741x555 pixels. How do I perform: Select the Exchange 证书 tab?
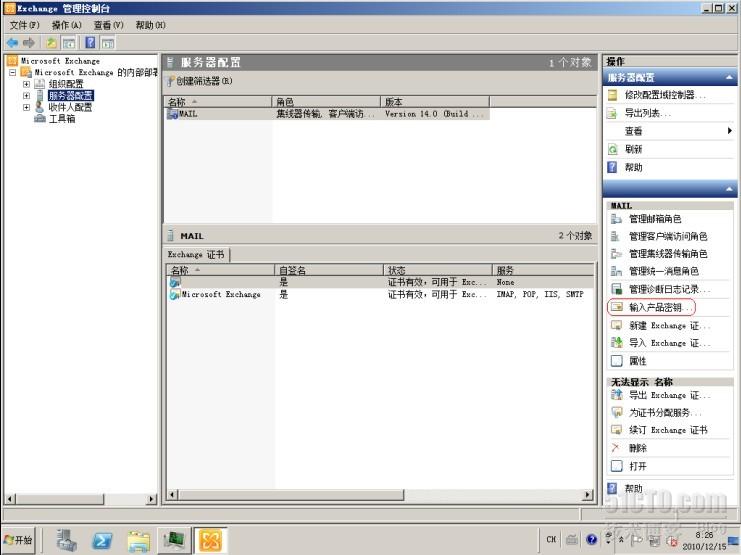pos(196,254)
